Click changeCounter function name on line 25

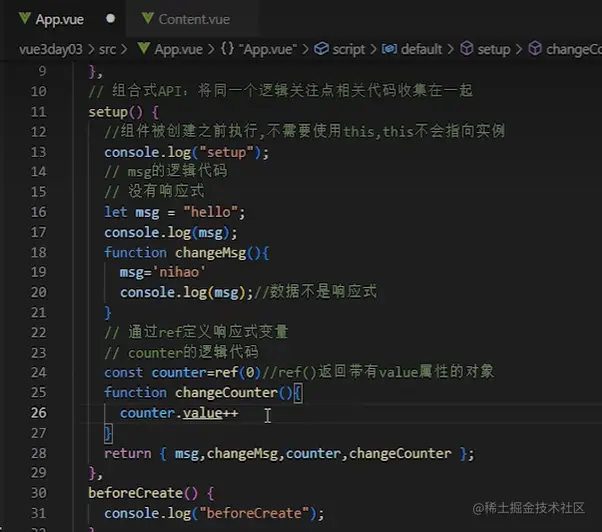[x=226, y=392]
